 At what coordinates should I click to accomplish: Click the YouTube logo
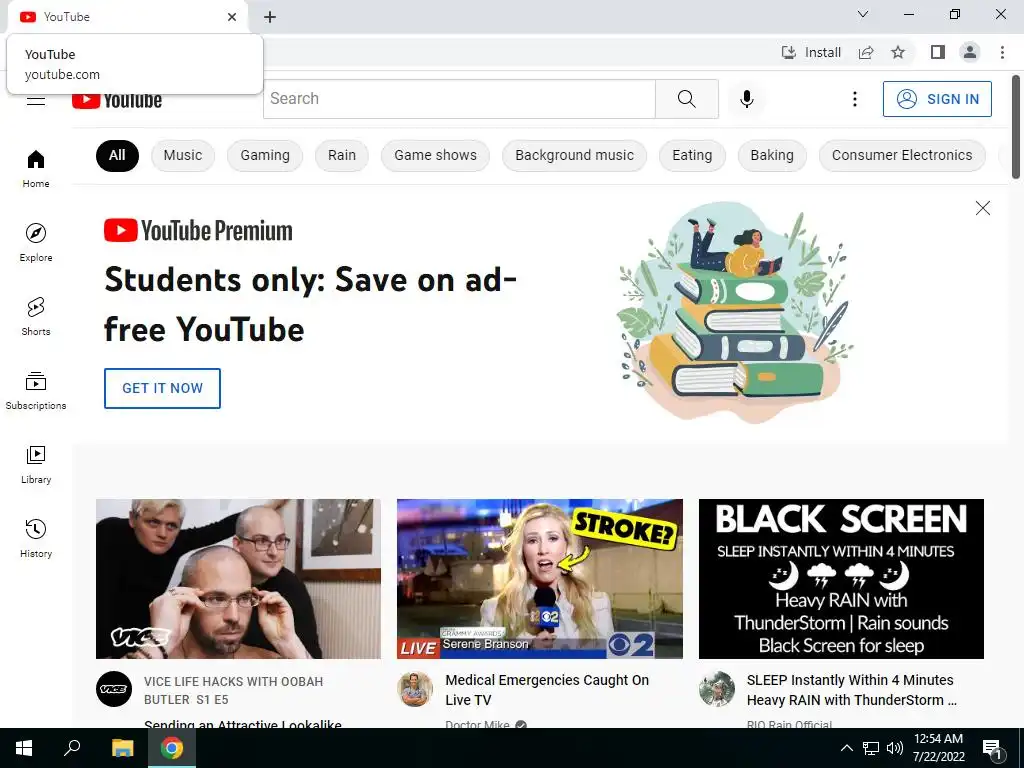117,101
